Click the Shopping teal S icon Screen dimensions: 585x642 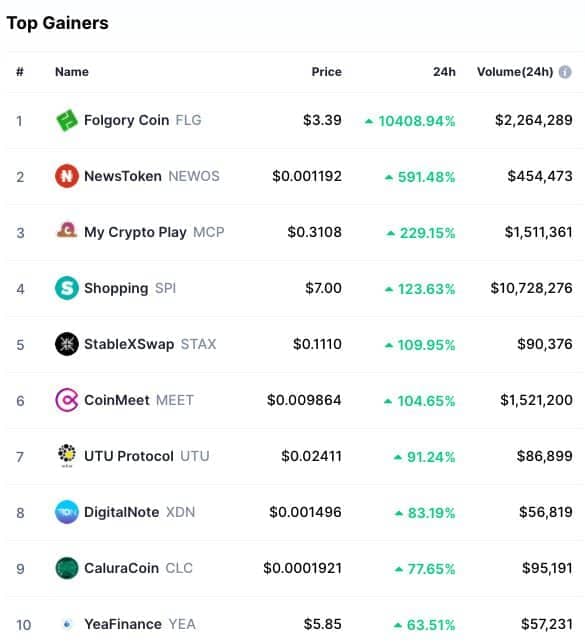pyautogui.click(x=67, y=288)
